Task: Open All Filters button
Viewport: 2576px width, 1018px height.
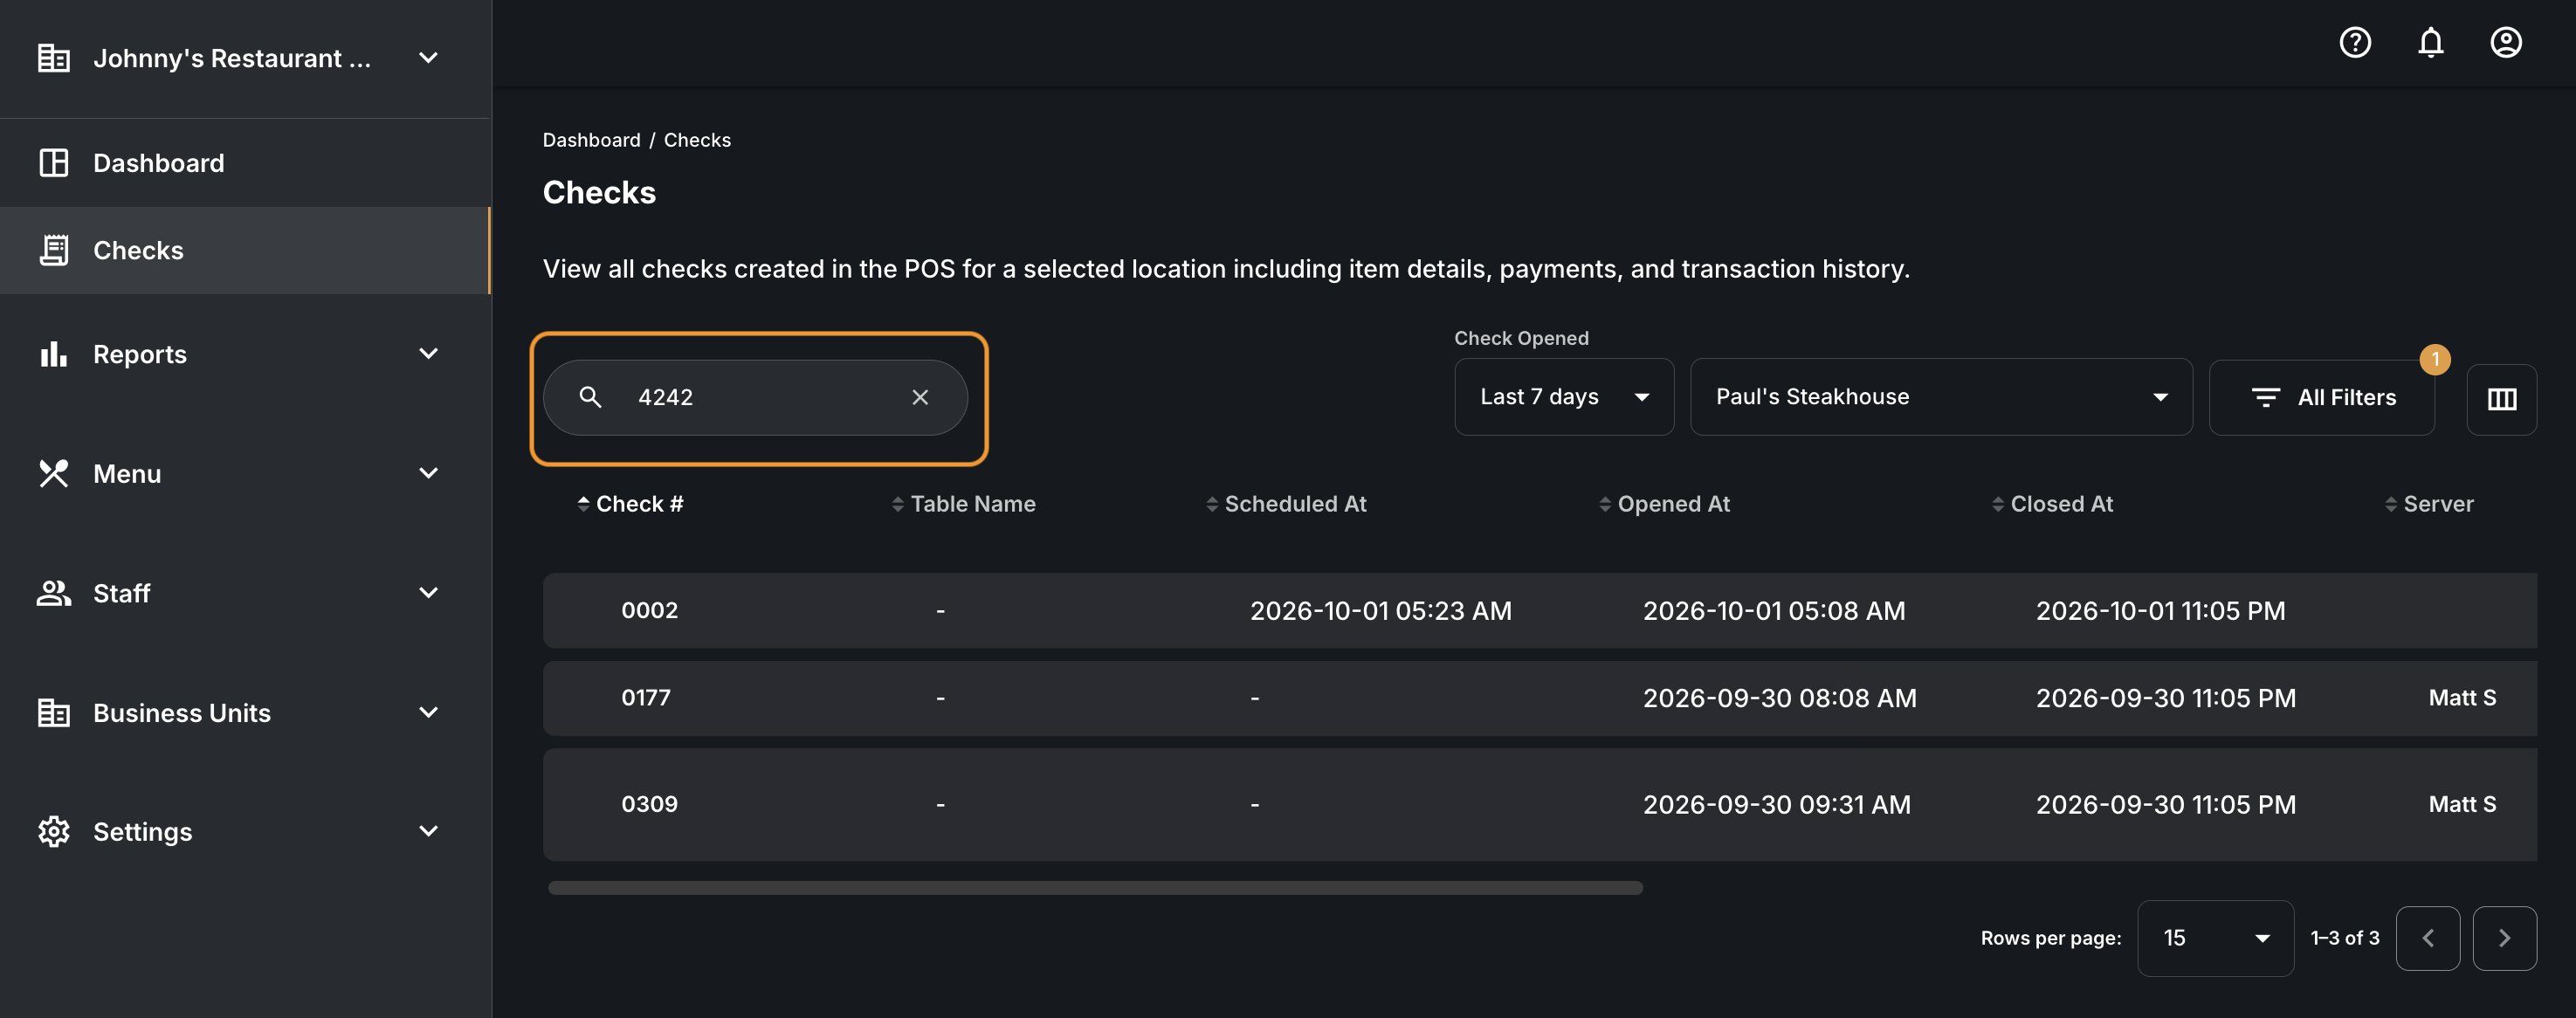Action: (x=2322, y=398)
